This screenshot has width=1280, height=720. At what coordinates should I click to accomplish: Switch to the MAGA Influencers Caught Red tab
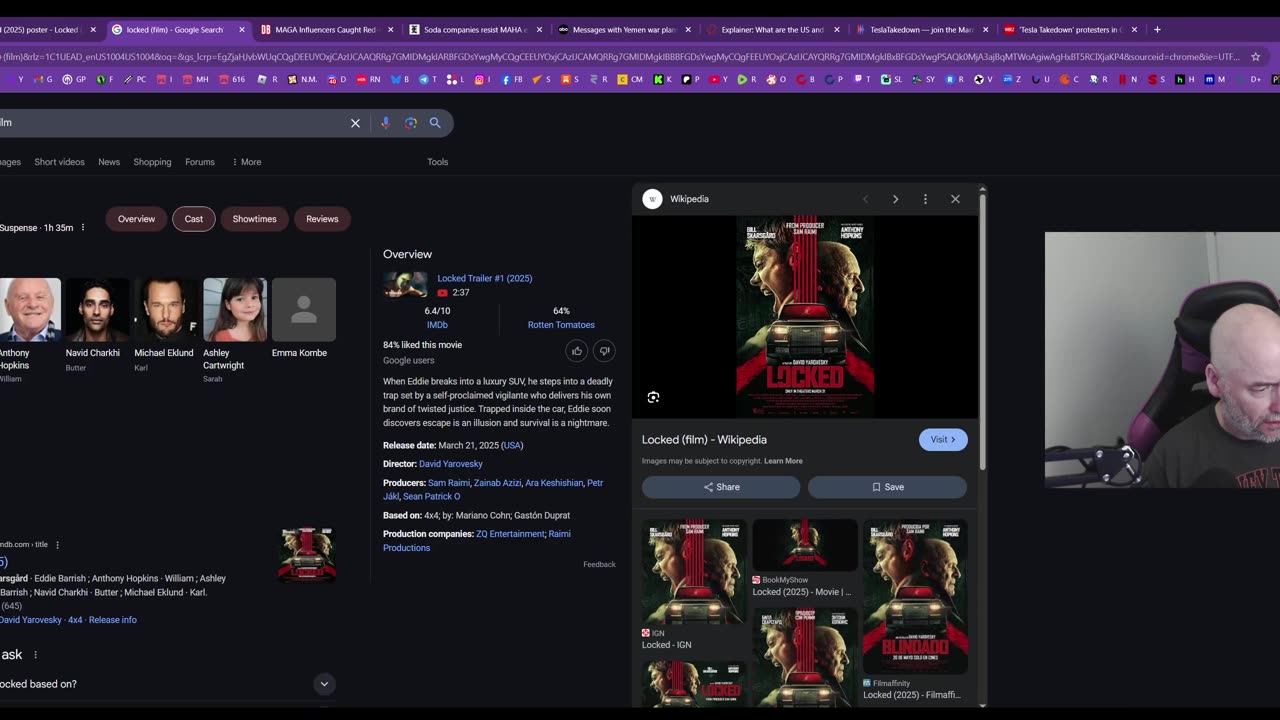pos(326,30)
